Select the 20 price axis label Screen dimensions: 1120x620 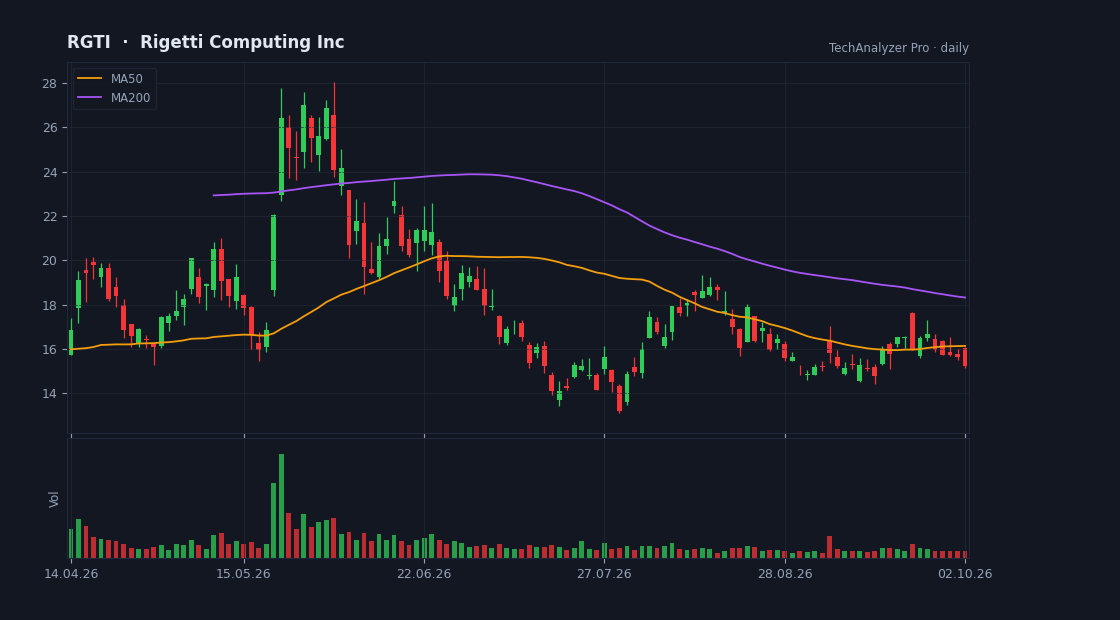pyautogui.click(x=49, y=261)
